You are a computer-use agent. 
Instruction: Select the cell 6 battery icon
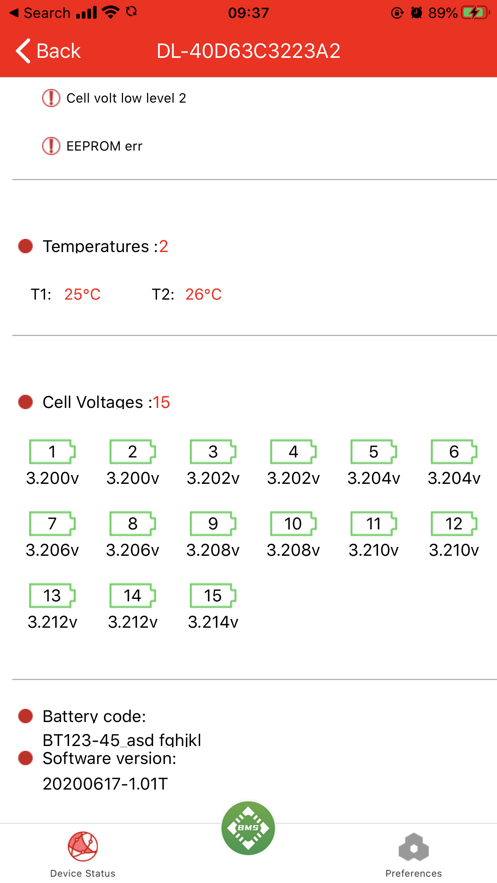454,452
